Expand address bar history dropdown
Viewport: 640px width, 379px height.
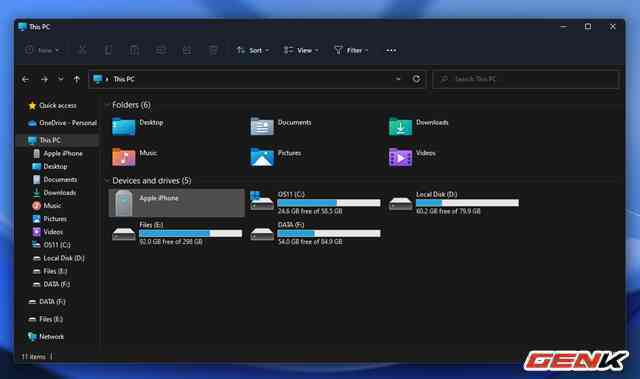coord(398,79)
